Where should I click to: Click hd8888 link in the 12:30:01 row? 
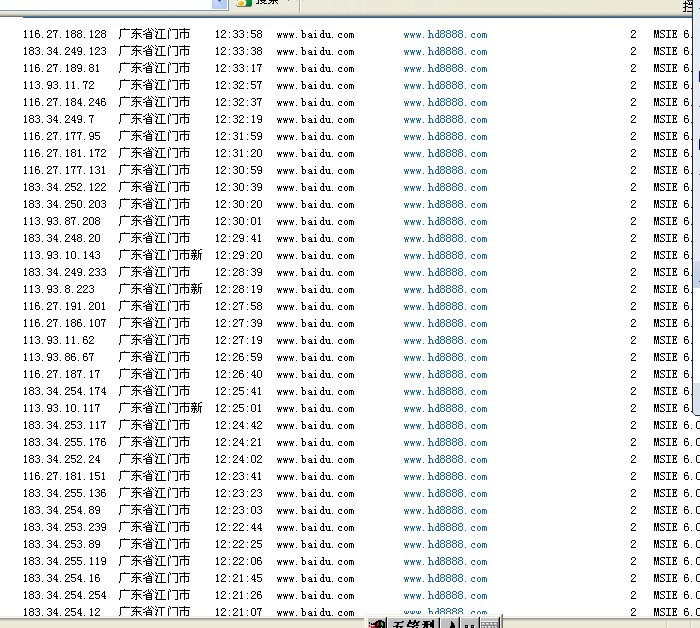pos(445,221)
